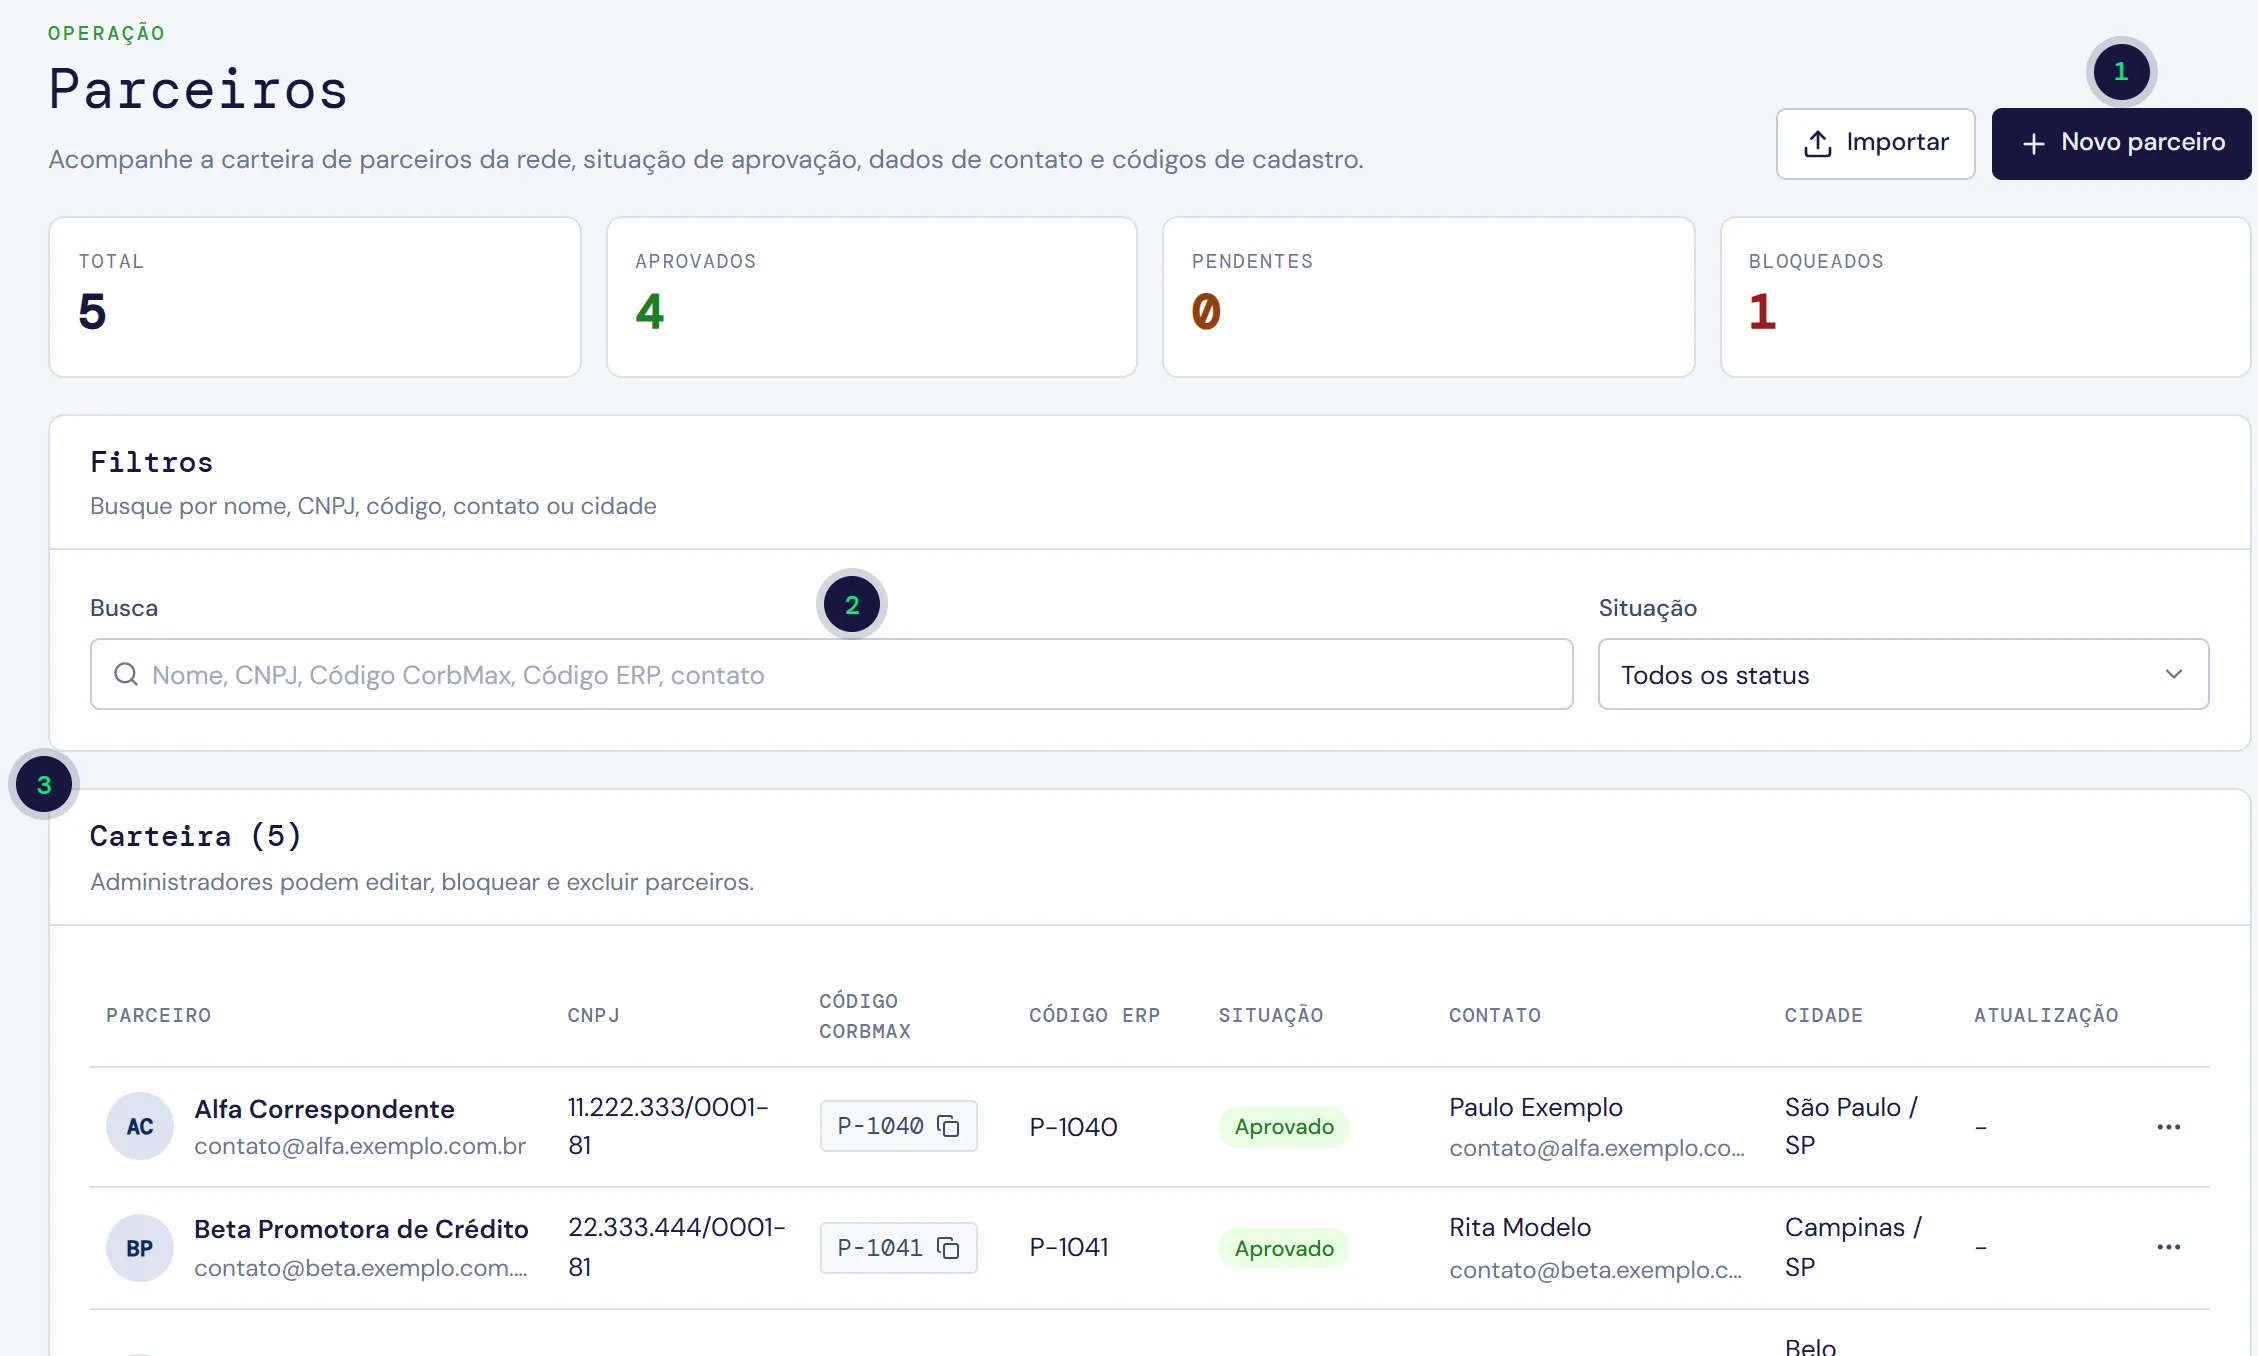Focus the Busca search input field
Screen dimensions: 2258x1356
pyautogui.click(x=831, y=674)
